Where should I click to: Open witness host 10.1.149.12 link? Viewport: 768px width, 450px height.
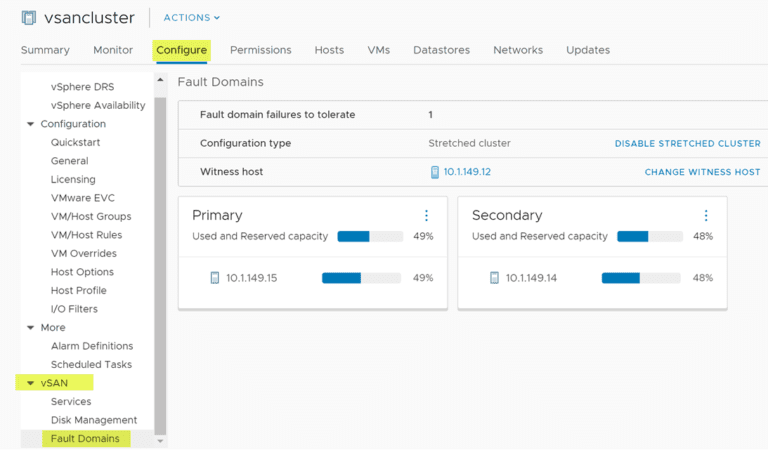(467, 172)
